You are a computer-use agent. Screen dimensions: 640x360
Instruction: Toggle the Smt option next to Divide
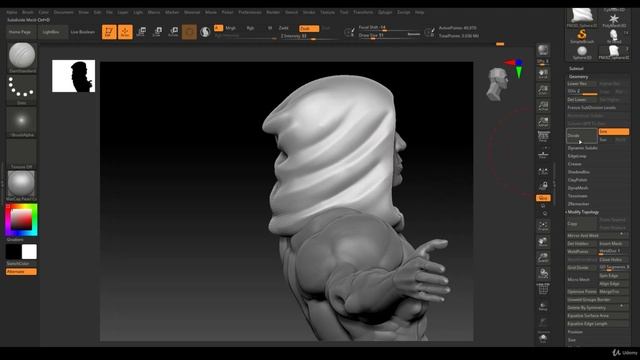point(613,131)
